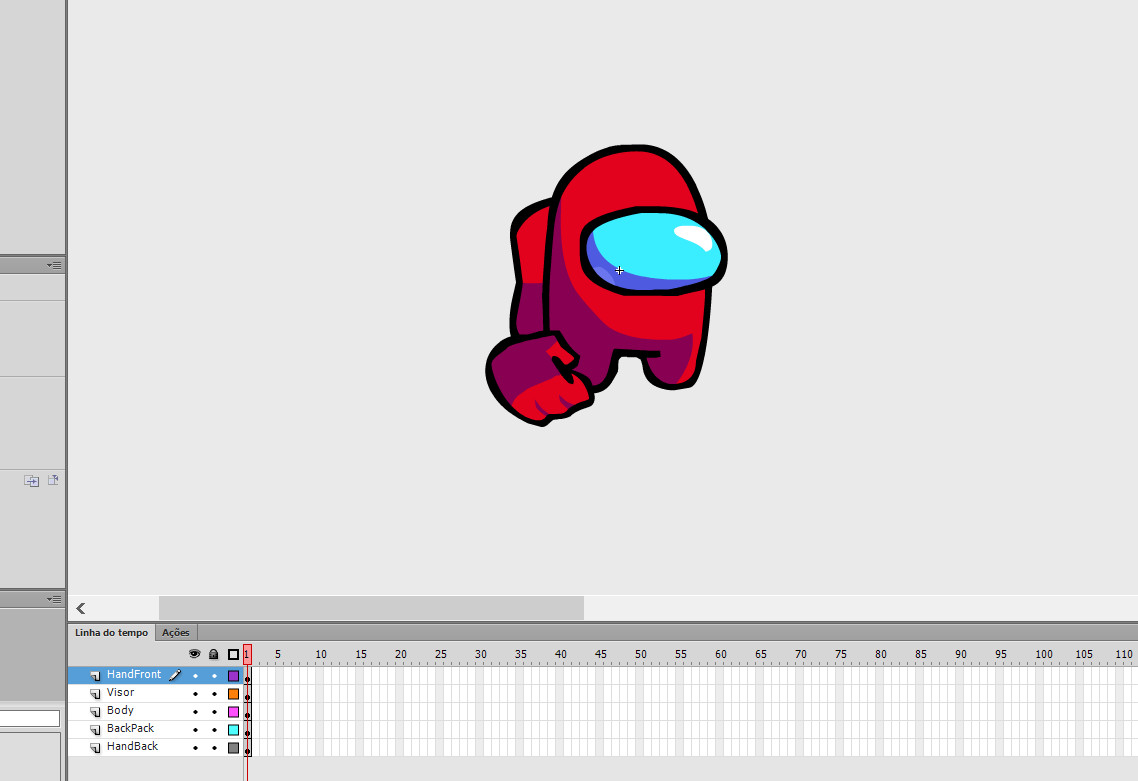
Task: Click the Edit Symbol Properties icon in left panel
Action: pos(53,480)
